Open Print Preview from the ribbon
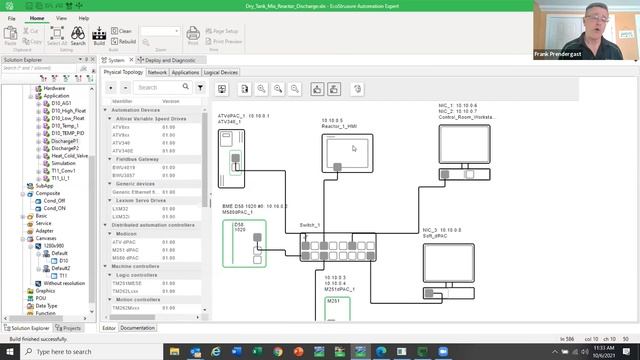The height and width of the screenshot is (360, 640). point(224,41)
